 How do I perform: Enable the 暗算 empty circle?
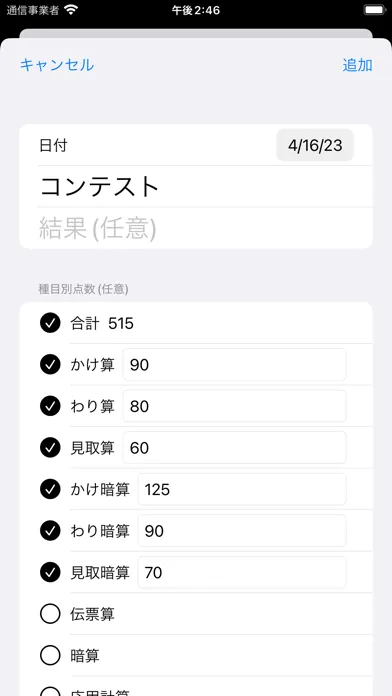(50, 656)
